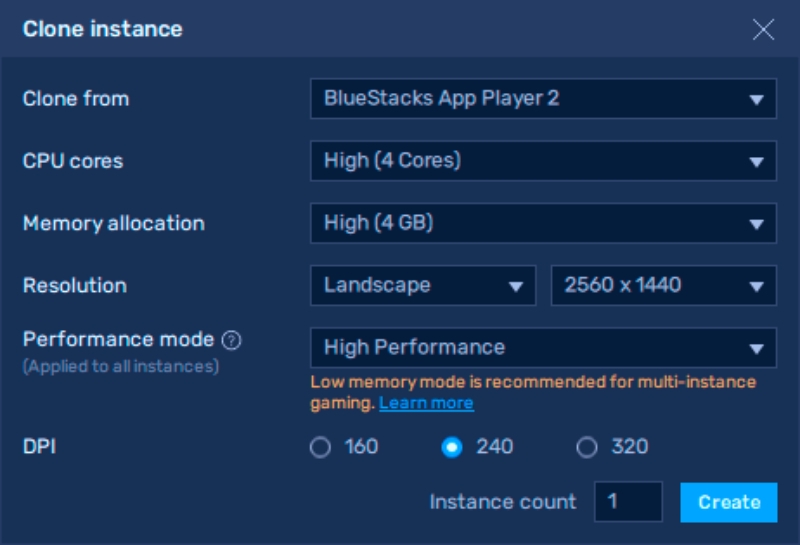Click the CPU cores label
Viewport: 800px width, 545px height.
click(x=73, y=161)
